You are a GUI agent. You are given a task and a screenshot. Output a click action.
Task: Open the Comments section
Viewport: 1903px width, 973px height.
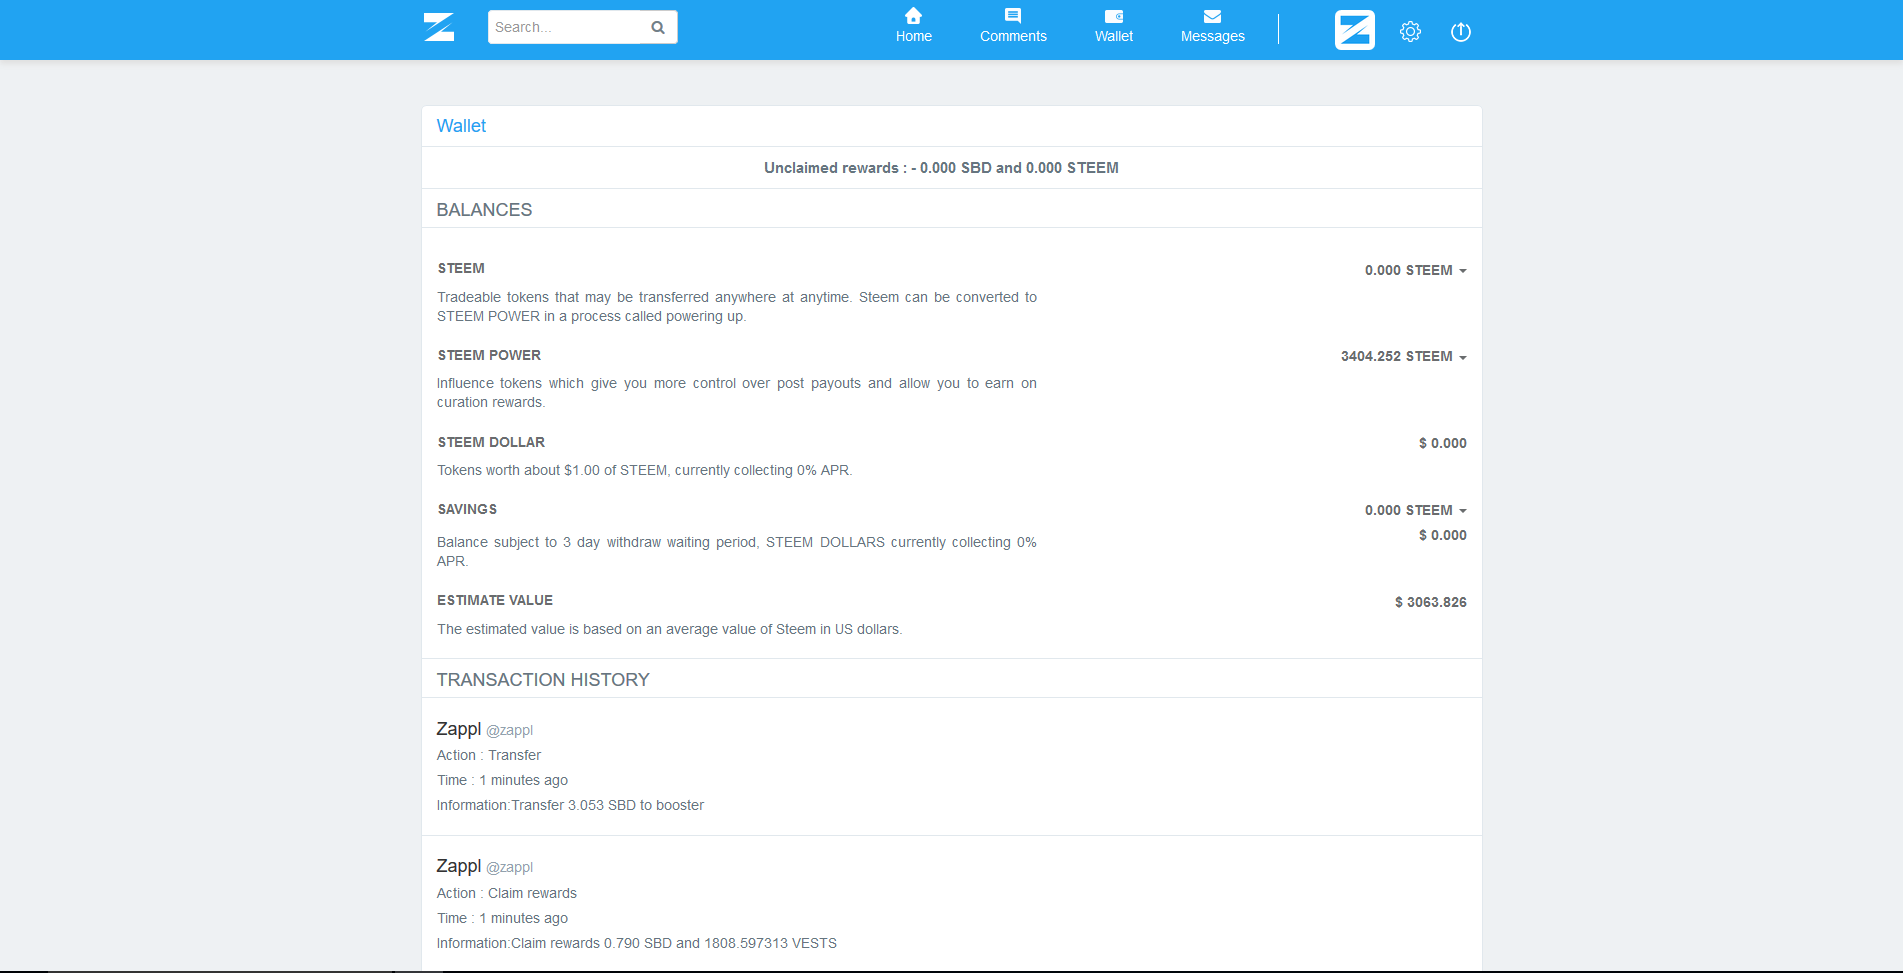click(x=1013, y=27)
